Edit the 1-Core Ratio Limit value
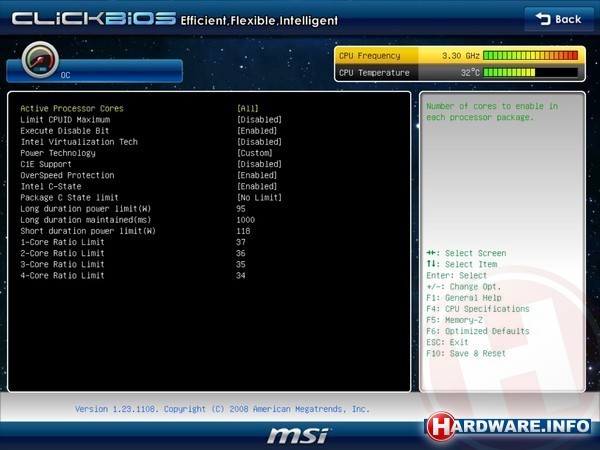This screenshot has width=600, height=450. tap(242, 242)
